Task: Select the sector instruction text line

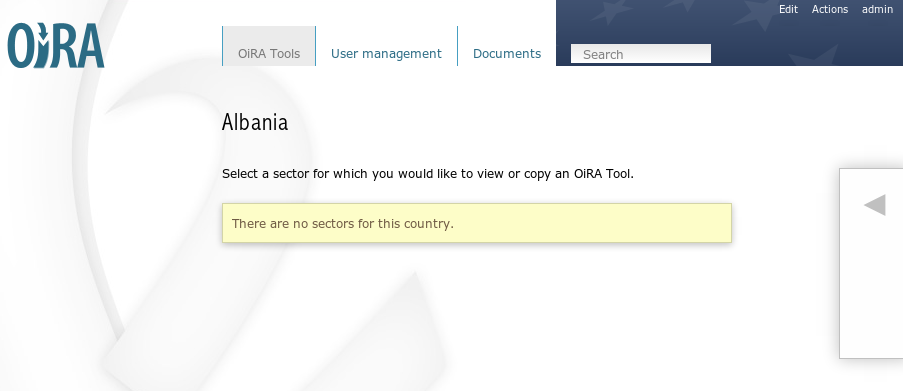Action: pyautogui.click(x=428, y=174)
